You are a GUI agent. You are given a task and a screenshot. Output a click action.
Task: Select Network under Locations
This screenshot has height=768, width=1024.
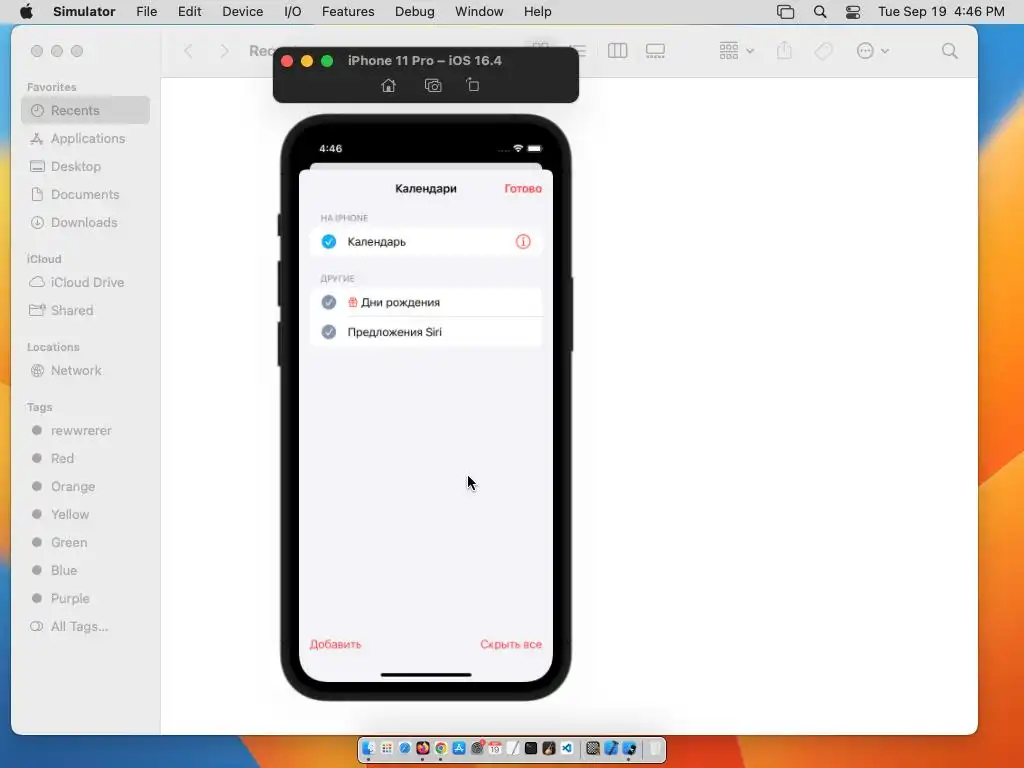coord(86,370)
